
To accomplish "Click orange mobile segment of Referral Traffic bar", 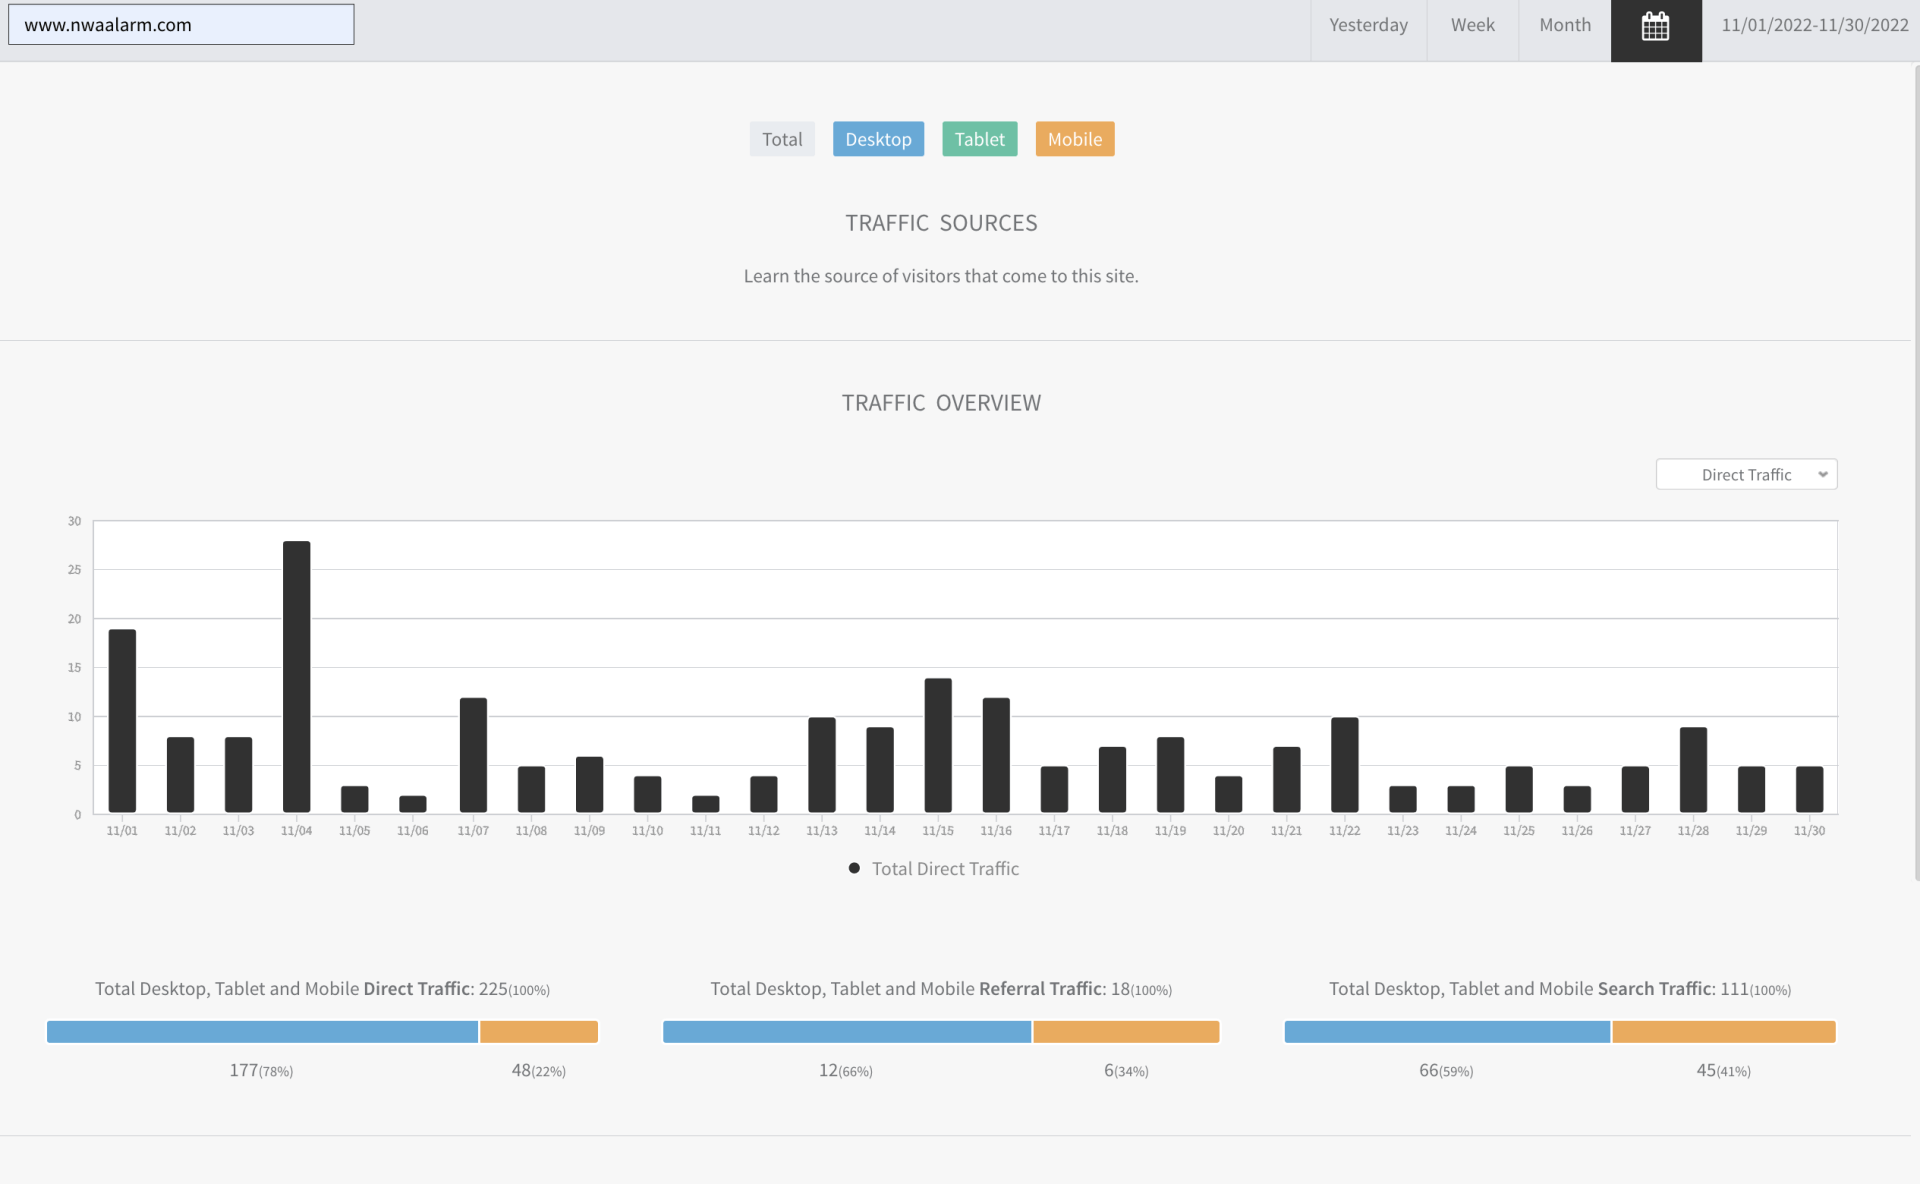I will 1125,1031.
